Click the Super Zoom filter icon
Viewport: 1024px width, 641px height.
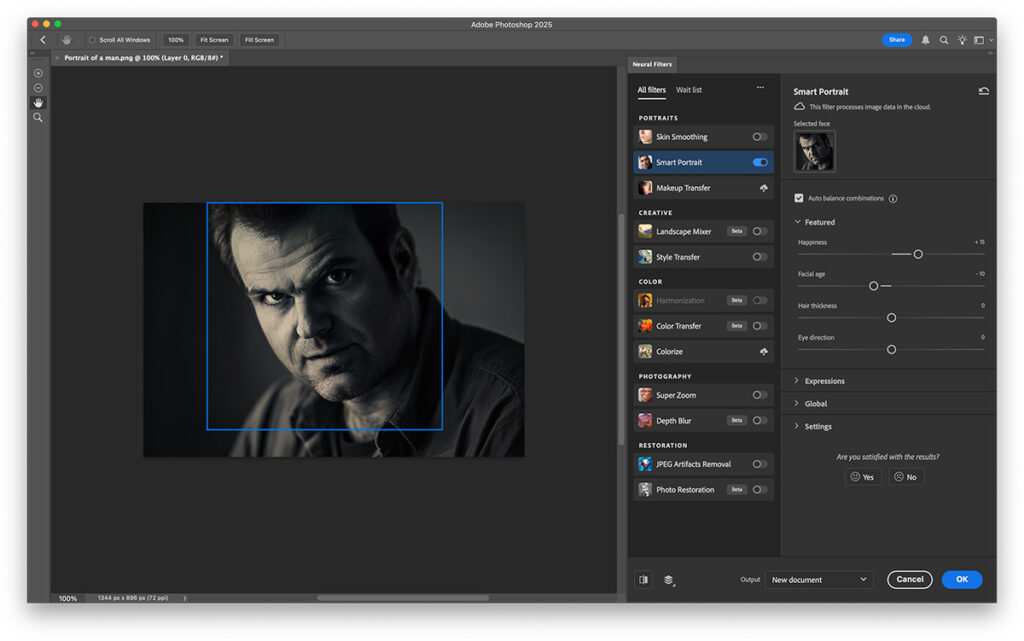[645, 395]
